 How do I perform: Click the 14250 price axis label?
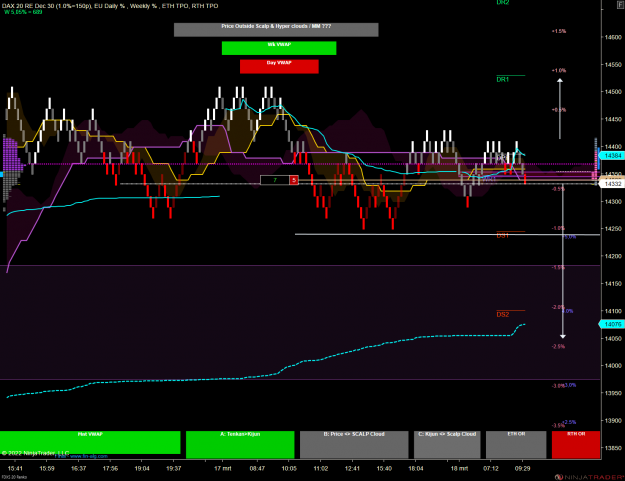point(613,229)
